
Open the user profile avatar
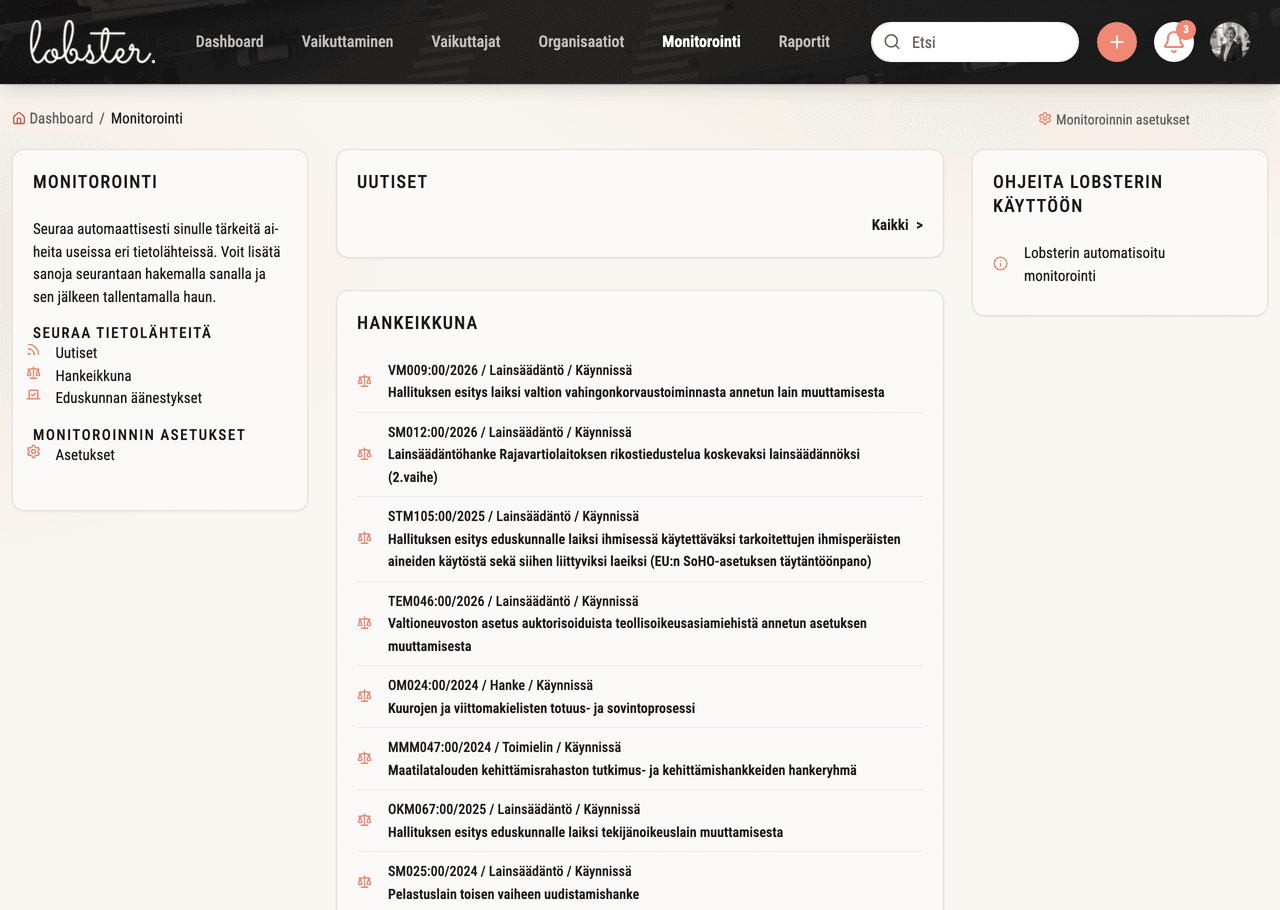click(x=1230, y=42)
